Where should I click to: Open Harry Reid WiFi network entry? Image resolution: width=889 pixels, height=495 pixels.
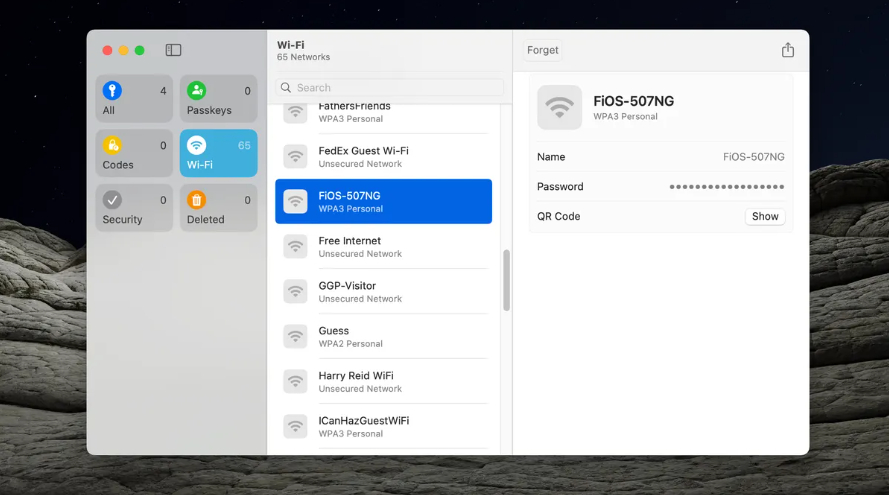click(x=383, y=382)
